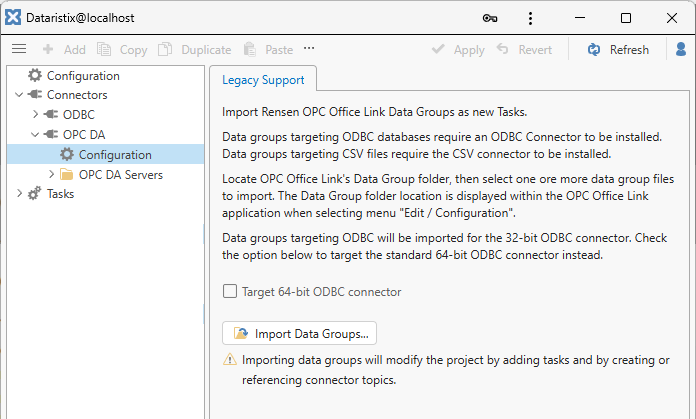Select top-level Configuration tree item
This screenshot has height=419, width=696.
(x=82, y=76)
